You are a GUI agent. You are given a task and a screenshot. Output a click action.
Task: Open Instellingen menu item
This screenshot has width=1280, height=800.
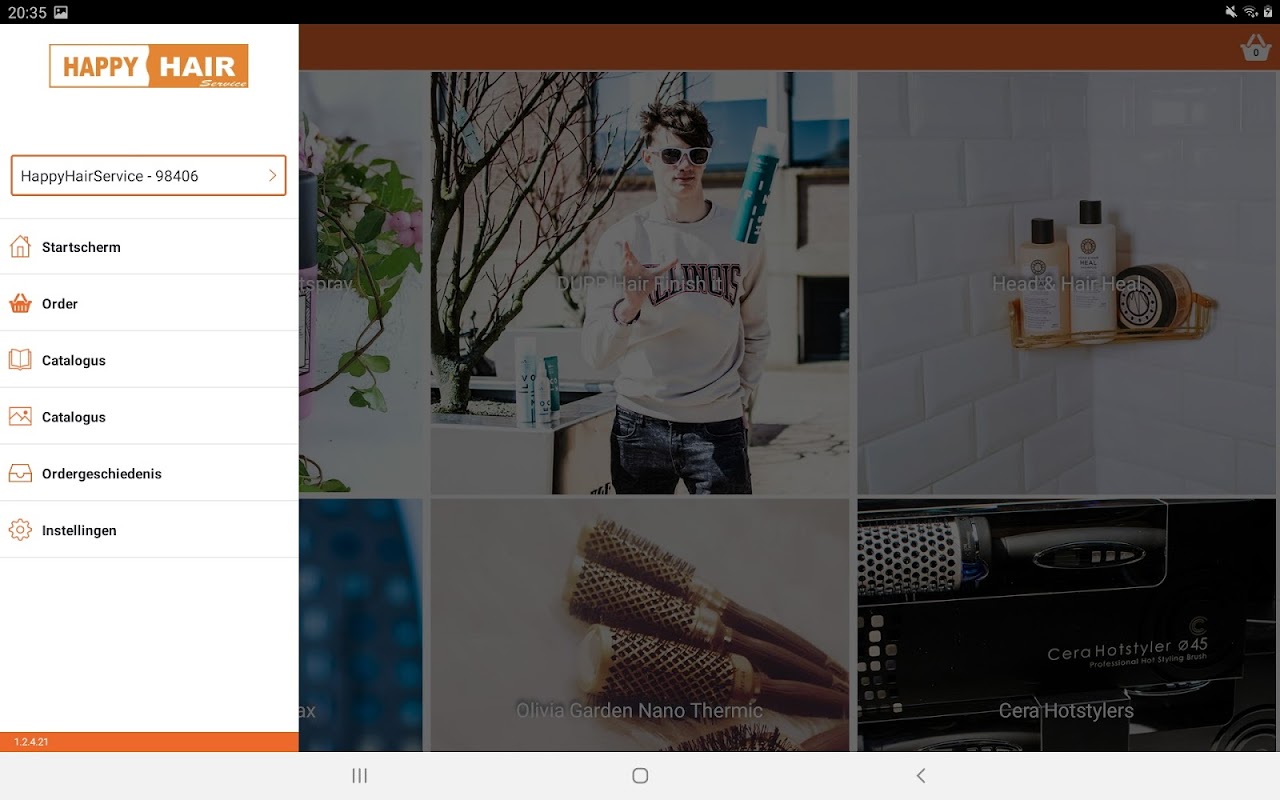point(149,530)
